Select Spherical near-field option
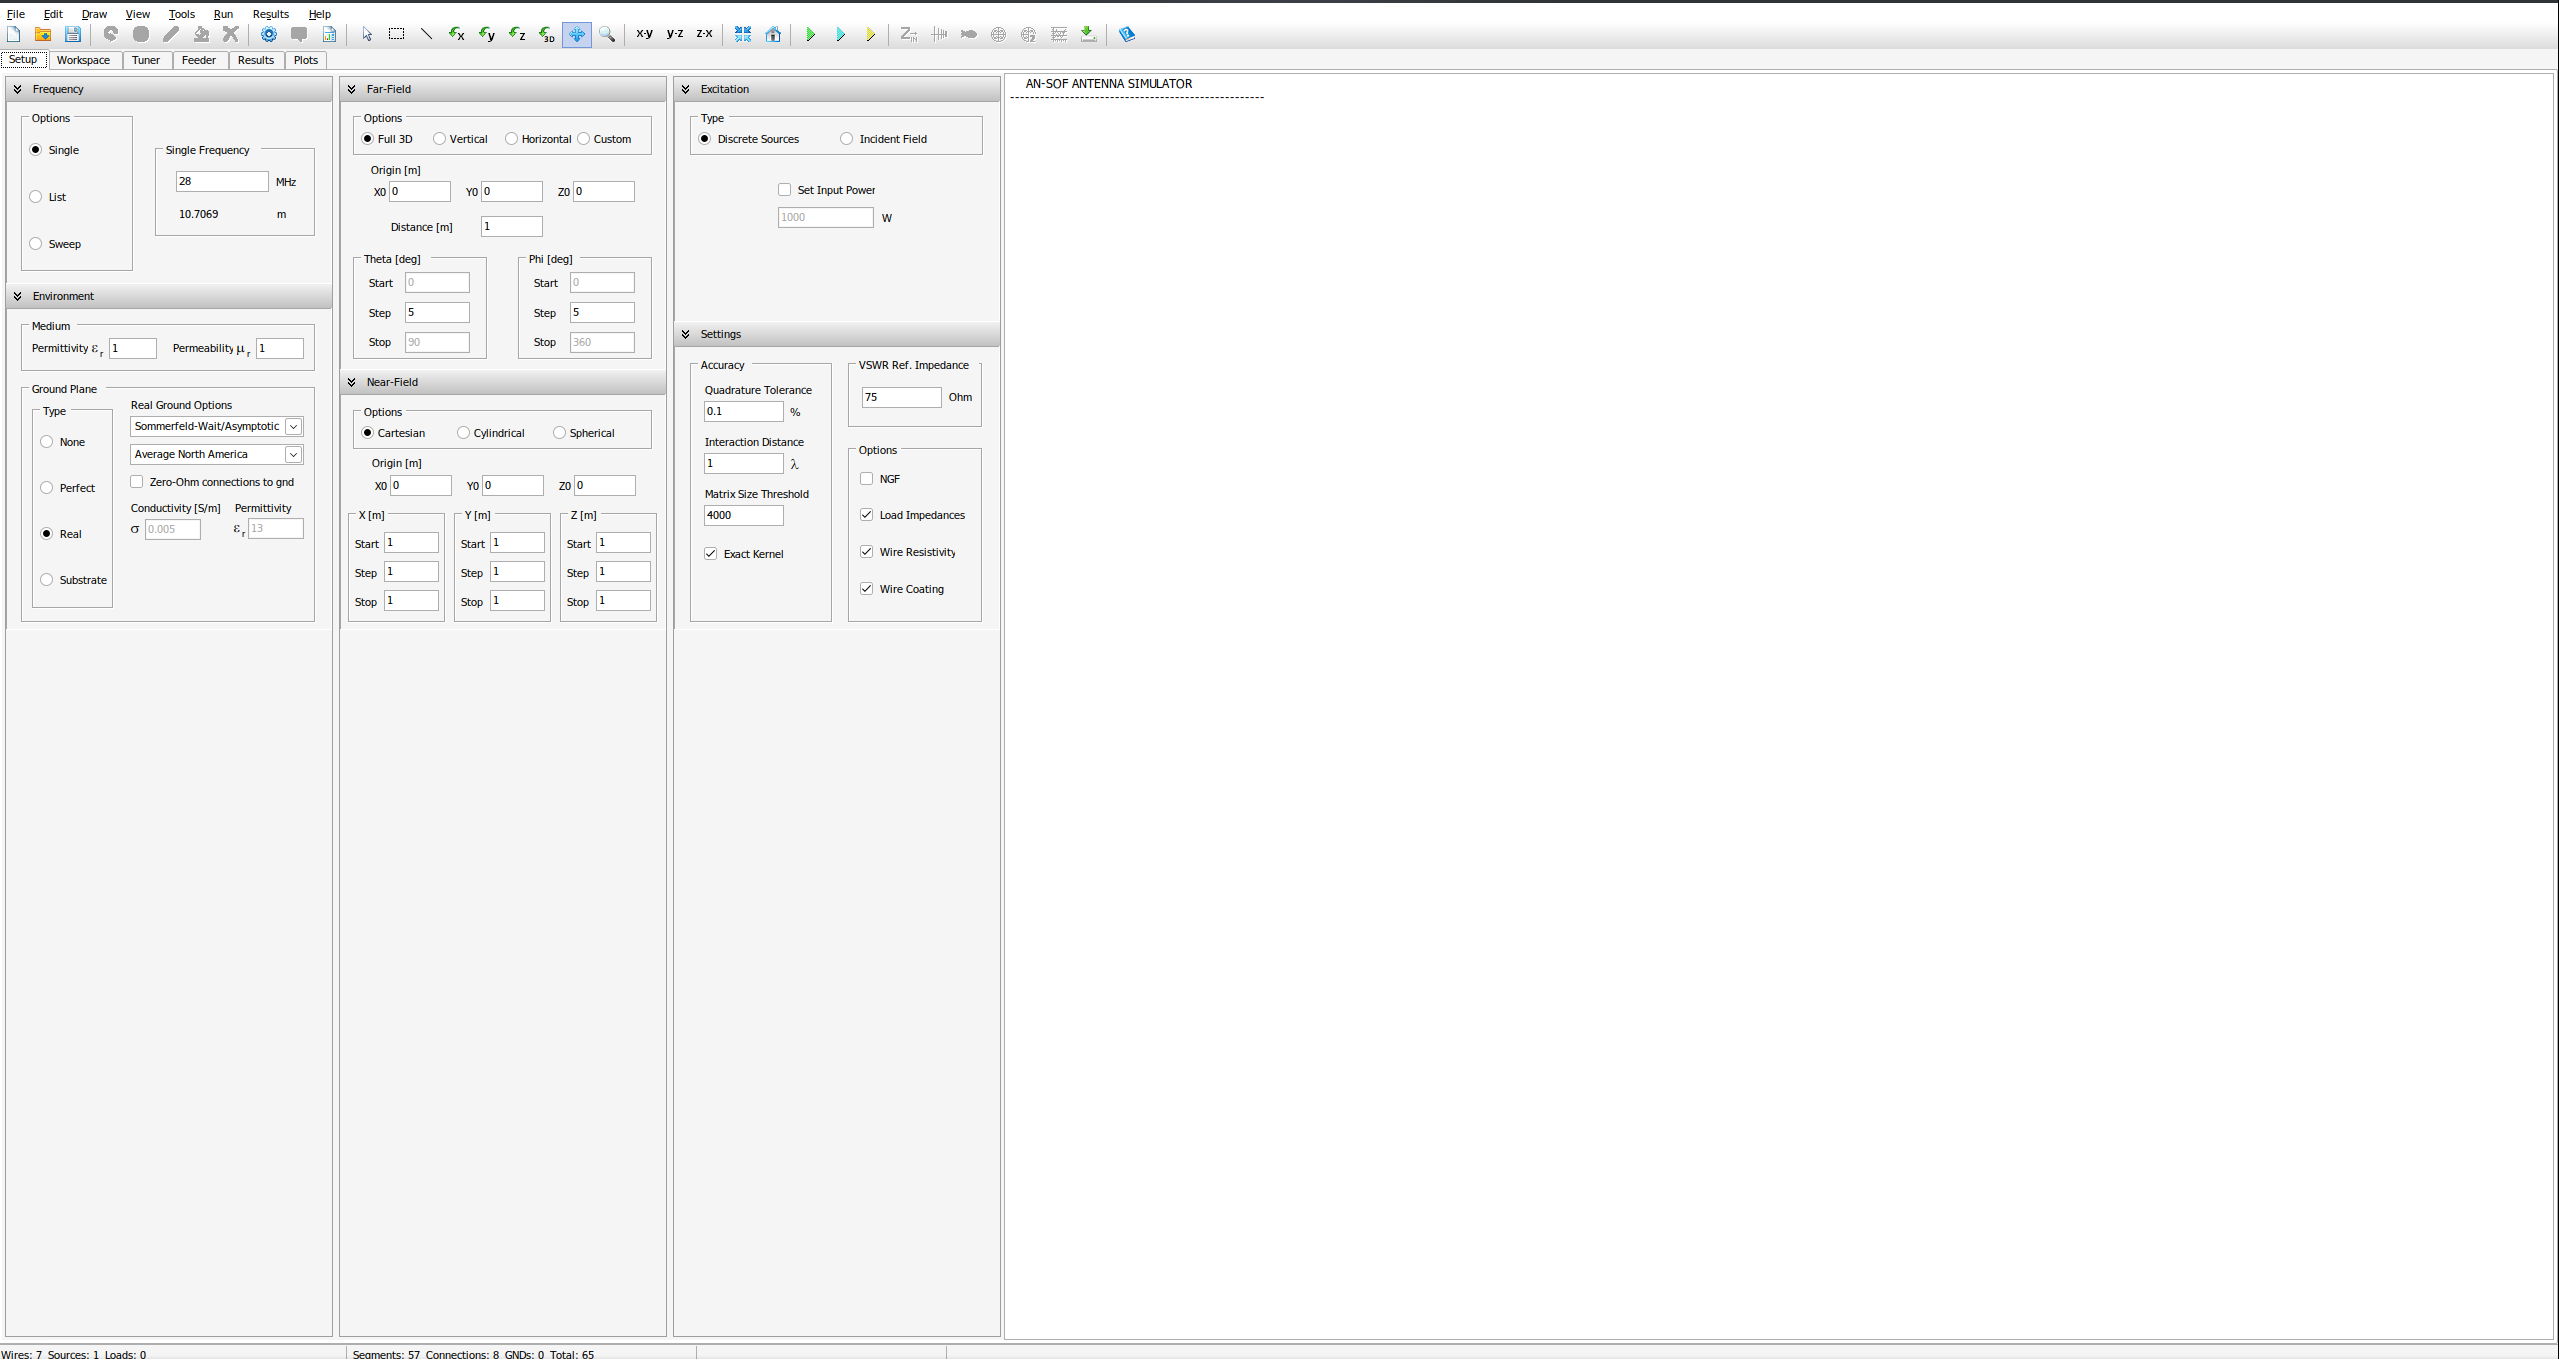 click(559, 433)
